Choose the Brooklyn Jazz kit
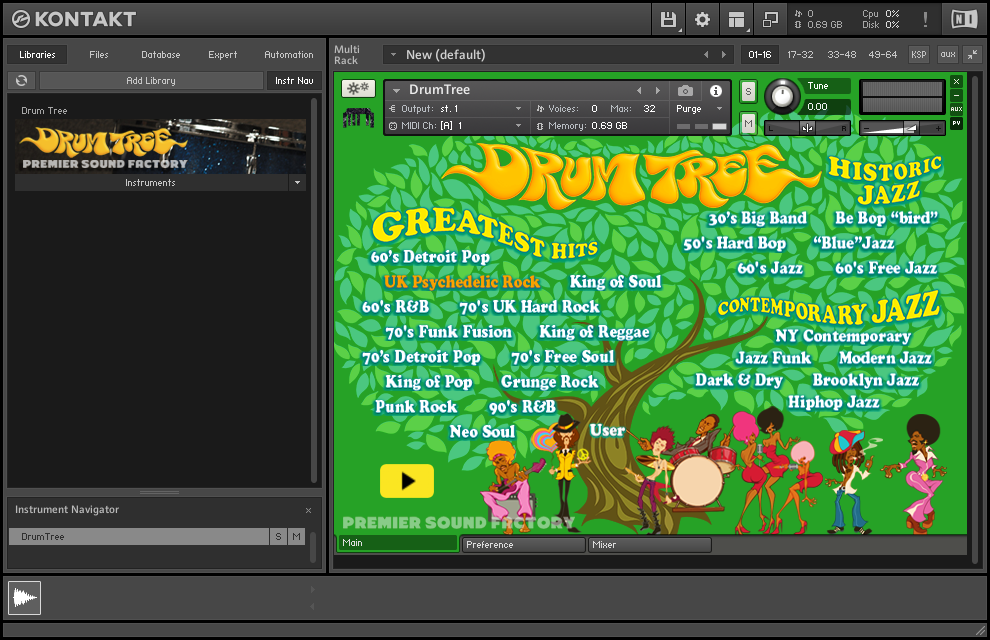990x640 pixels. click(866, 380)
